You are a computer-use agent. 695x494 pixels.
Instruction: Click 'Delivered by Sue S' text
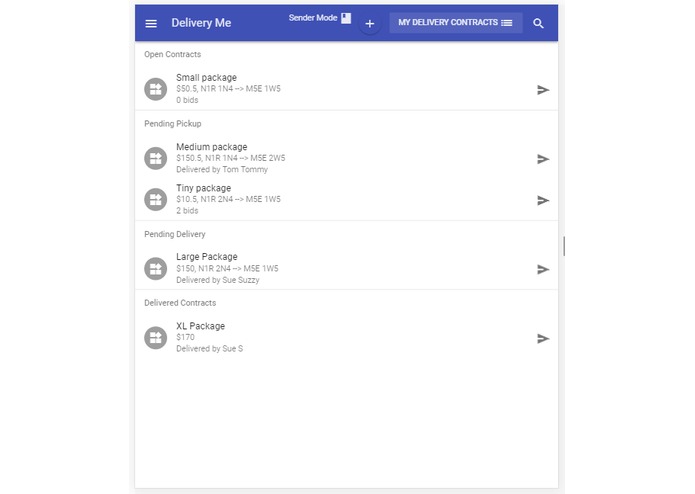tap(209, 349)
